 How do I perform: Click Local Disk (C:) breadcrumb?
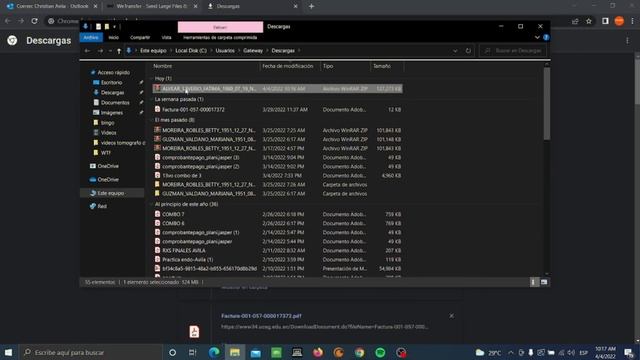pyautogui.click(x=191, y=51)
